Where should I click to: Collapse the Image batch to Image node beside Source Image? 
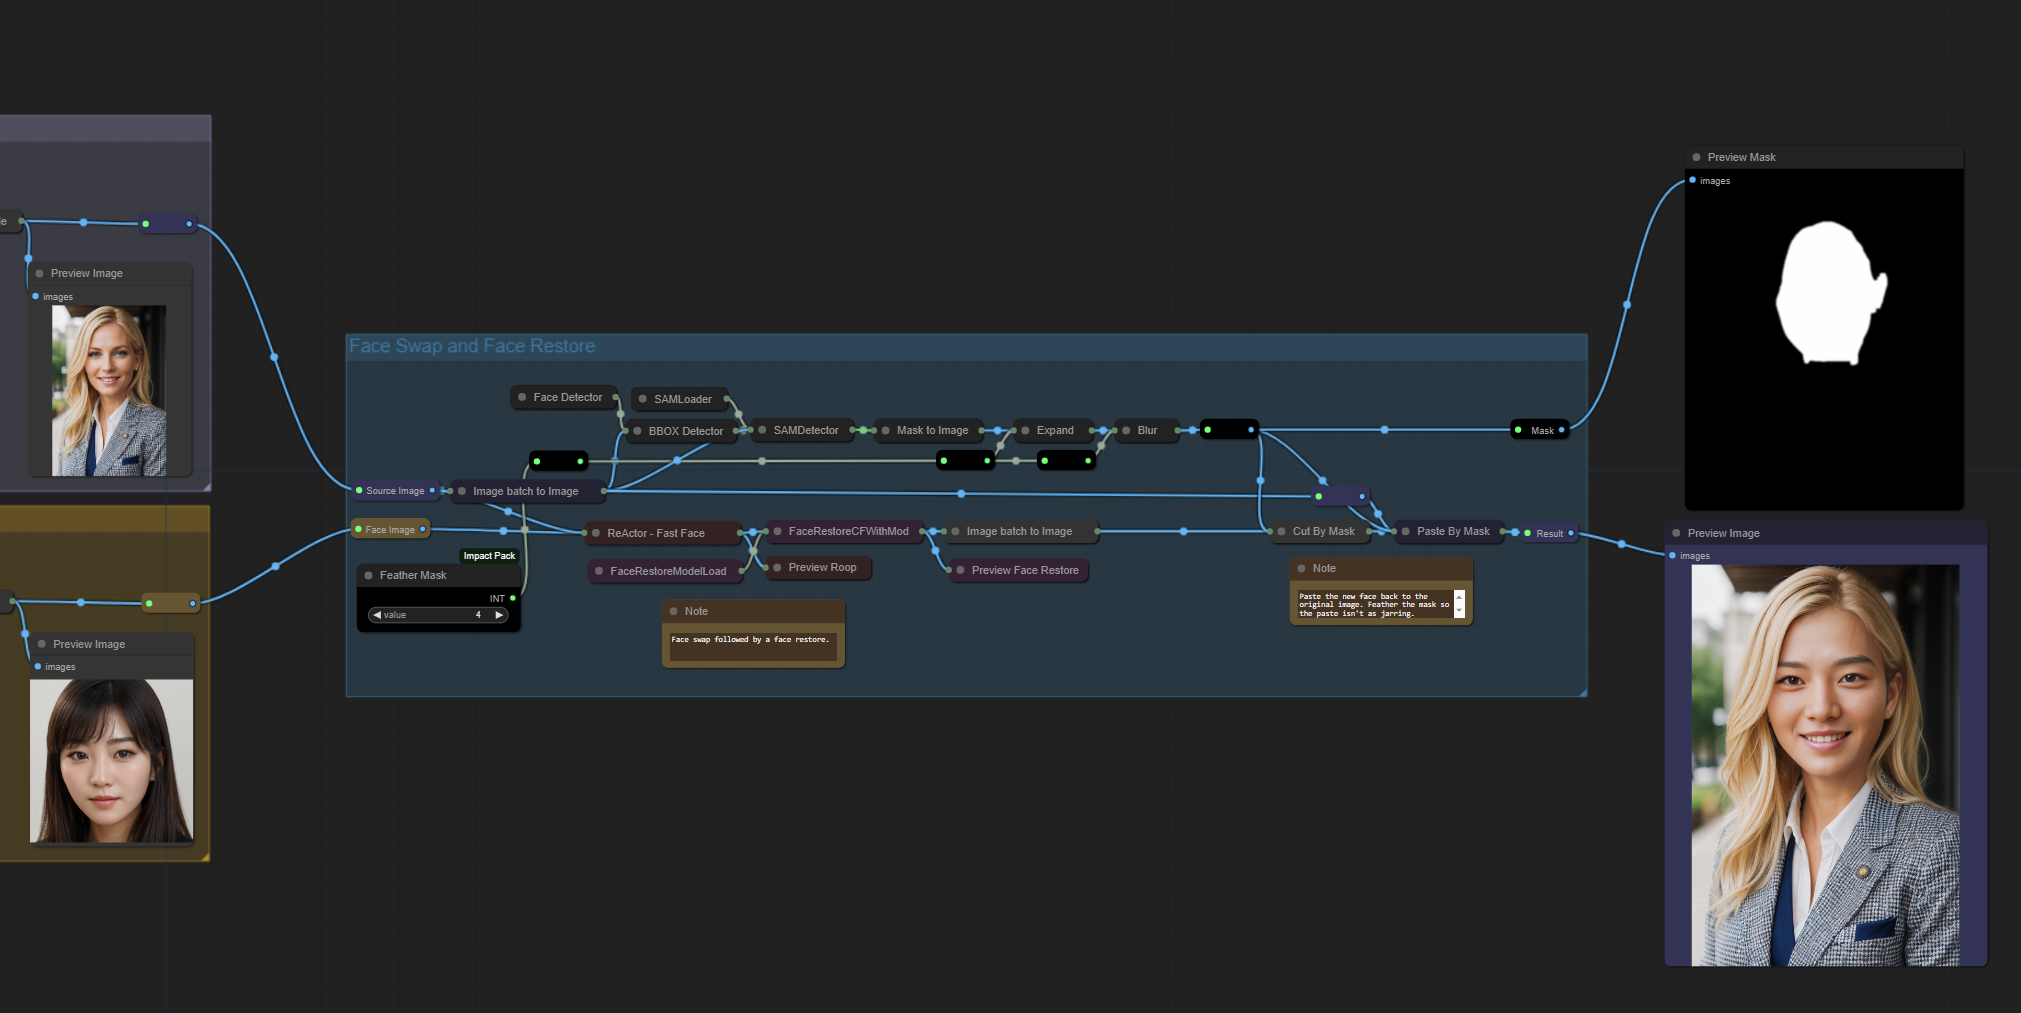pos(461,491)
